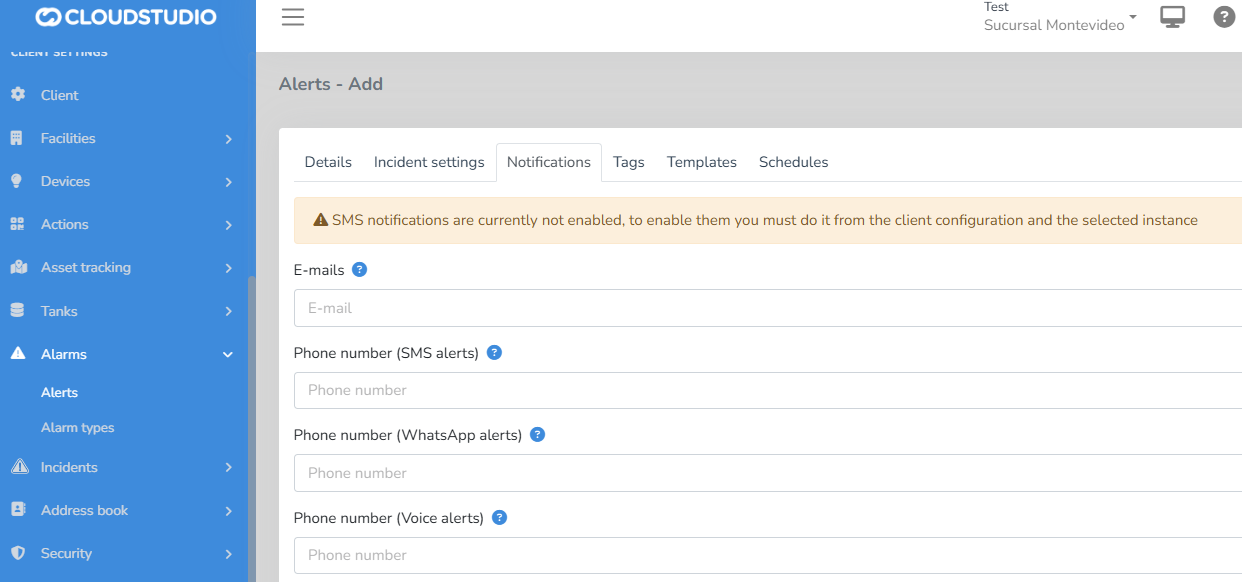This screenshot has height=582, width=1242.
Task: Click the E-mails help info icon
Action: click(360, 270)
